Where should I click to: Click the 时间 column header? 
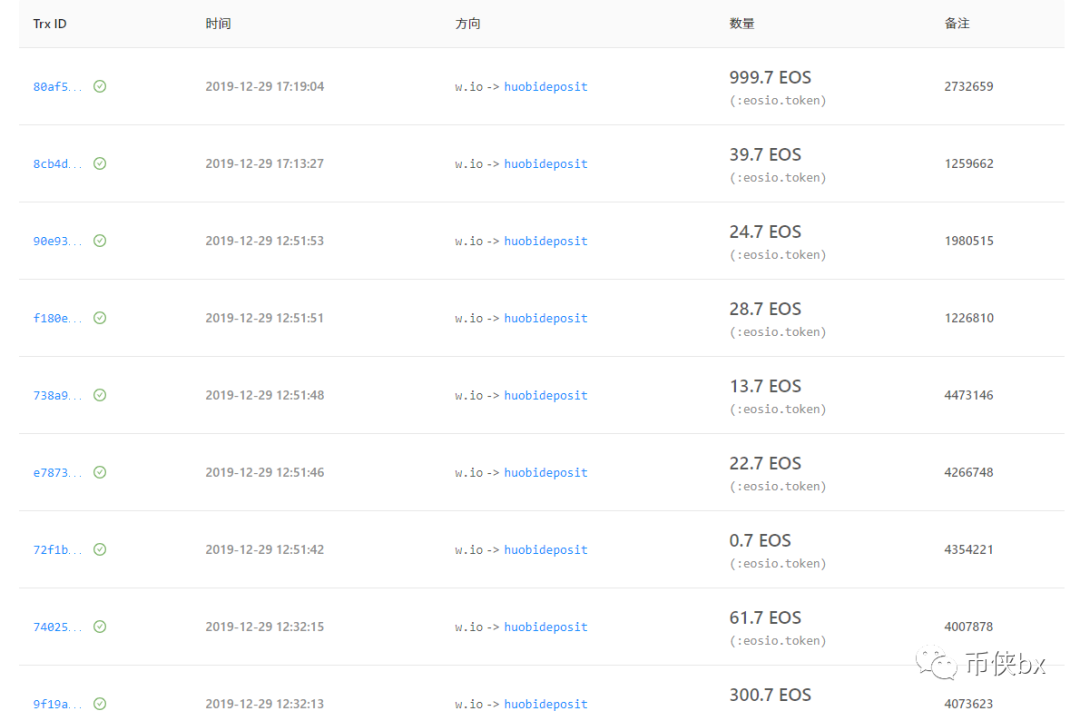pyautogui.click(x=218, y=23)
